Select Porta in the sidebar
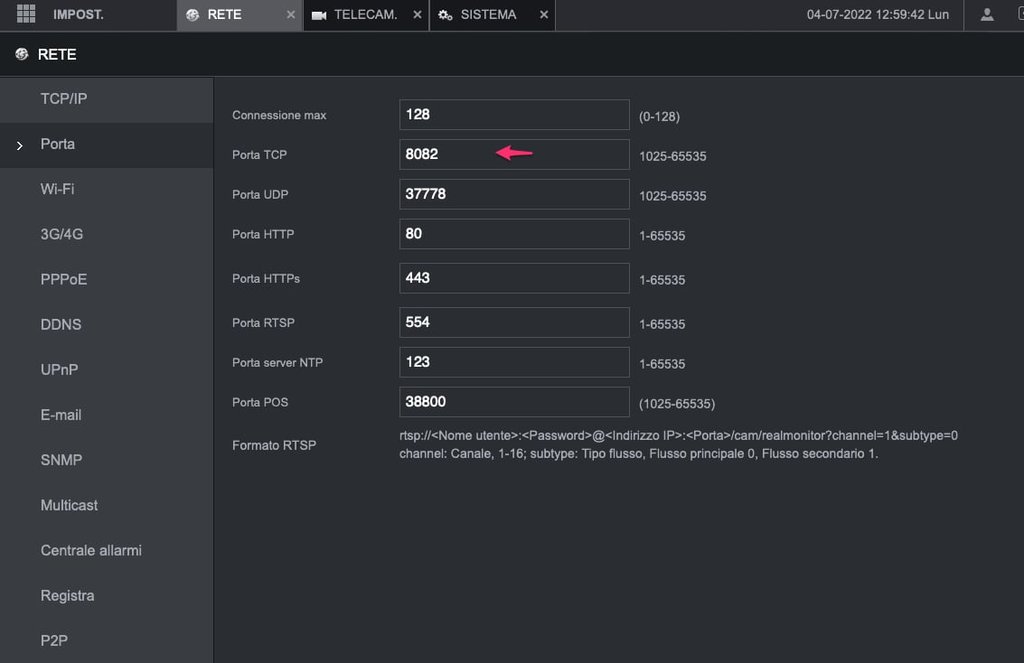Image resolution: width=1024 pixels, height=663 pixels. click(x=106, y=144)
